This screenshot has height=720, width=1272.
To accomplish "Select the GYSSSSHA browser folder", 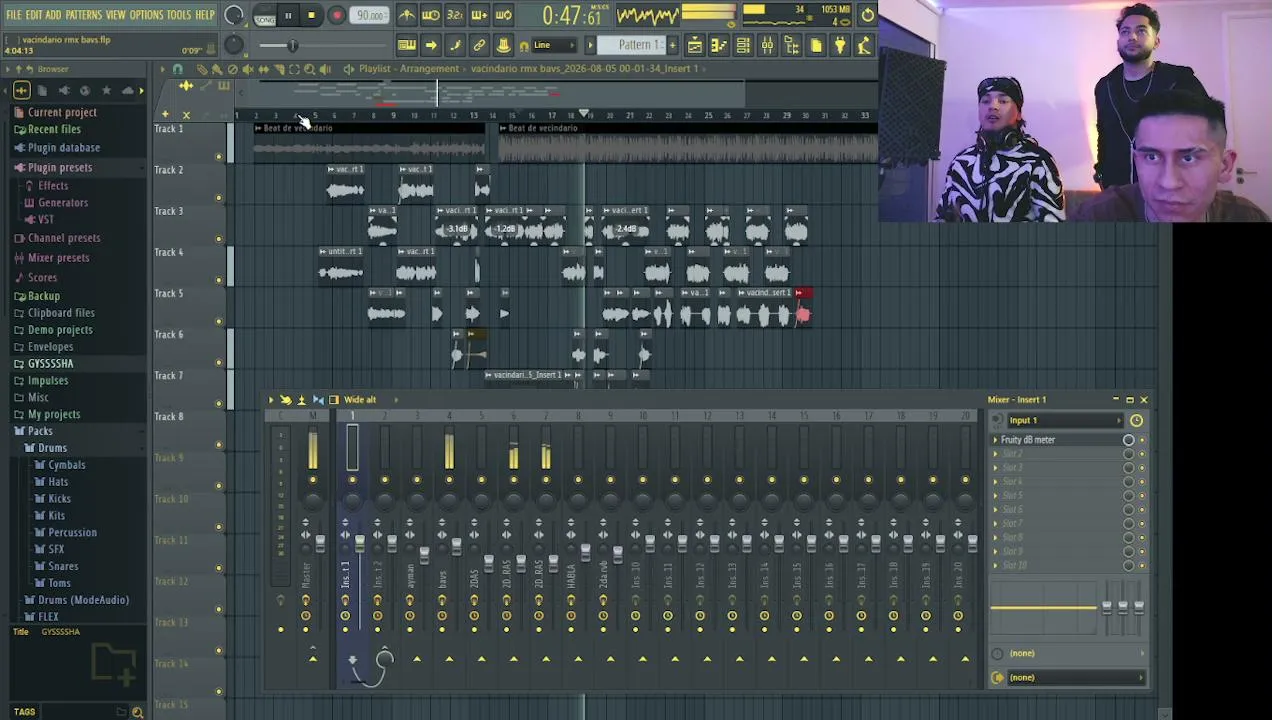I will point(50,364).
